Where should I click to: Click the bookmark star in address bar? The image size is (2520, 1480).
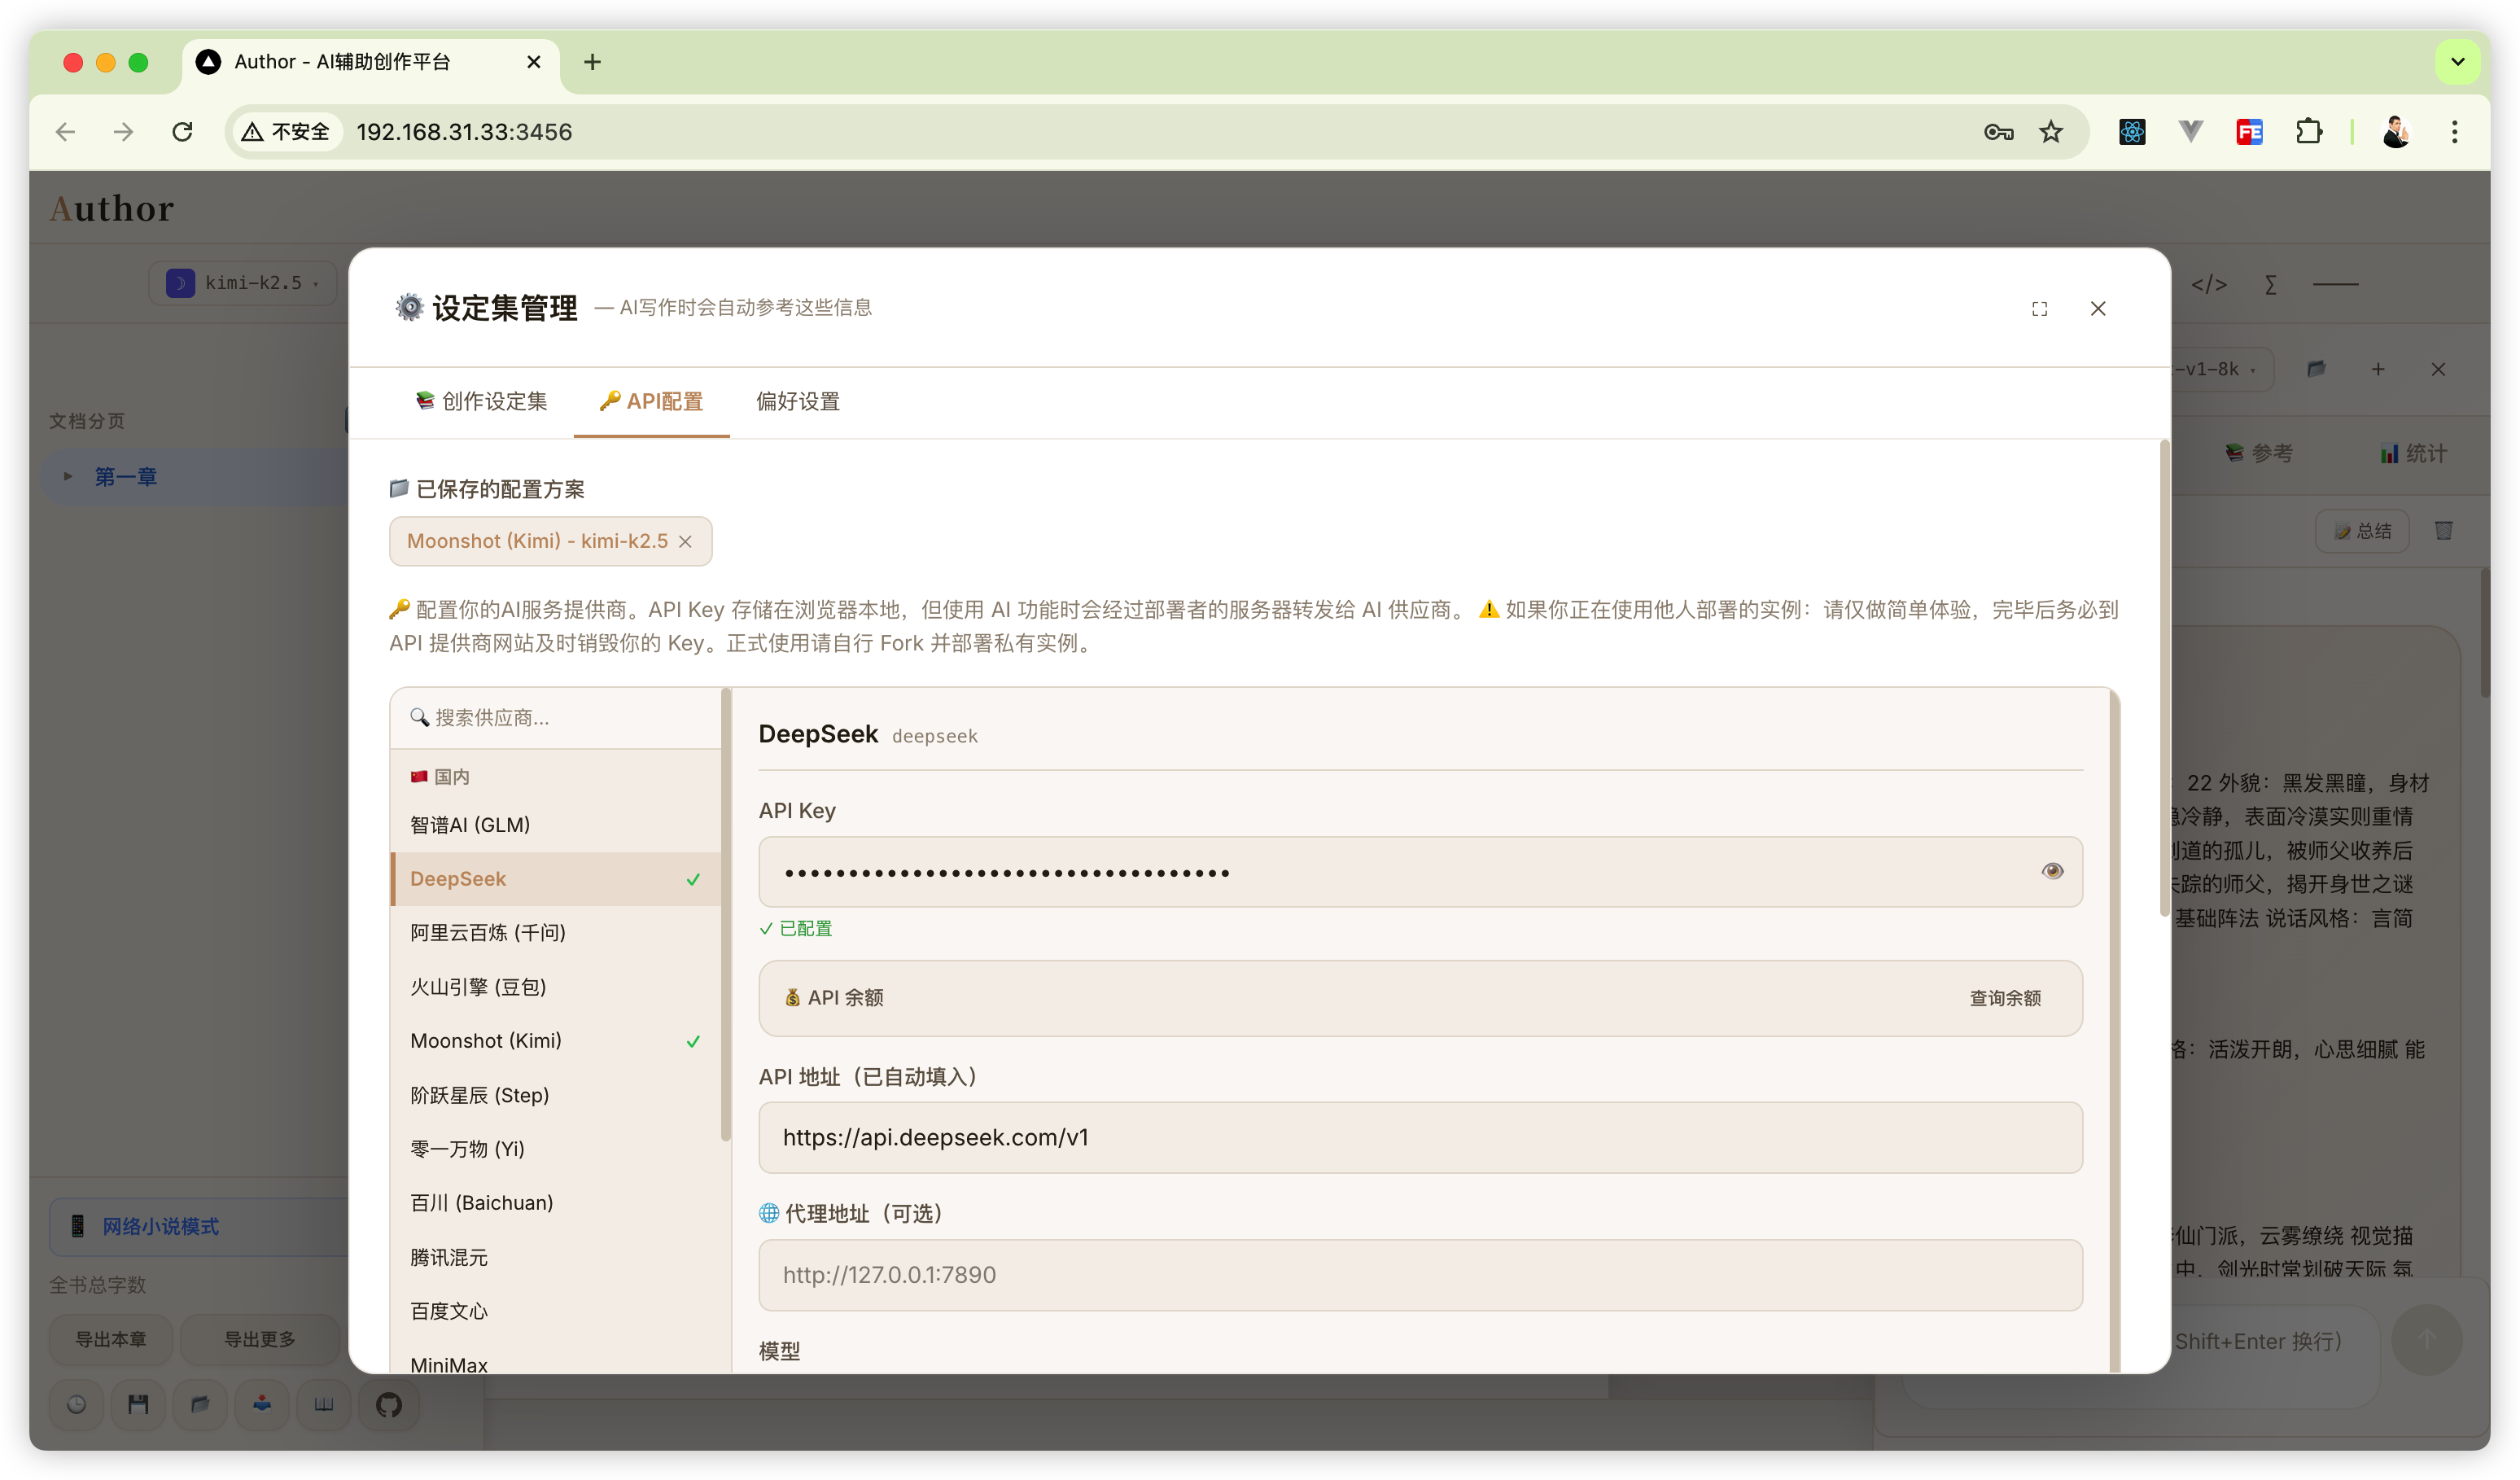click(2051, 132)
